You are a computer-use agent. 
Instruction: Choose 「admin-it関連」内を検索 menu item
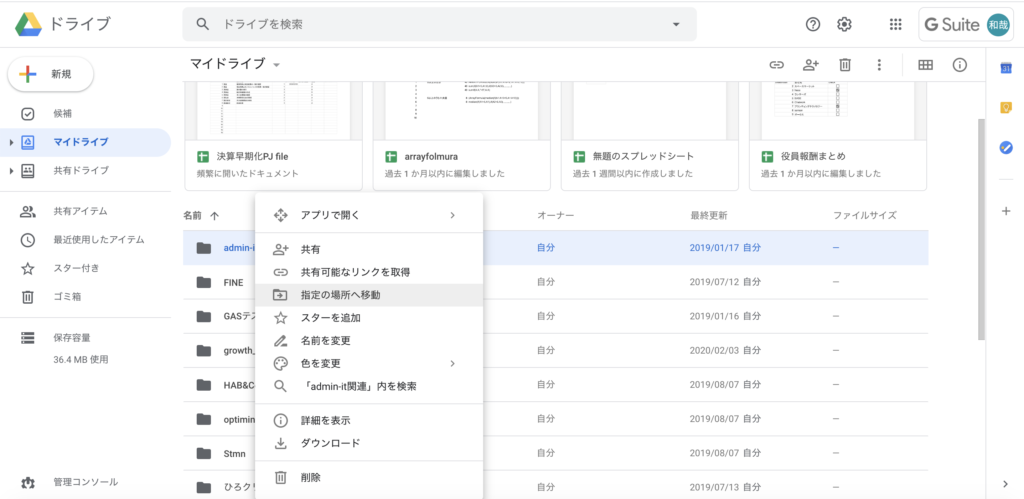369,386
